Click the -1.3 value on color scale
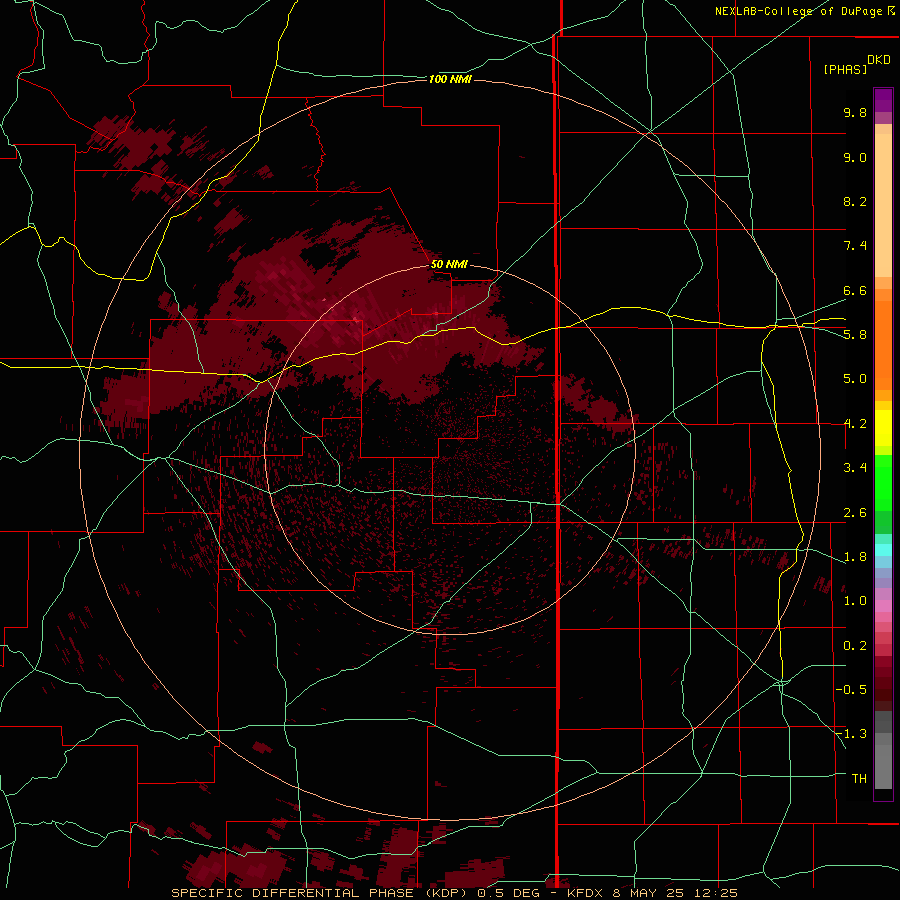The width and height of the screenshot is (900, 900). pyautogui.click(x=851, y=734)
